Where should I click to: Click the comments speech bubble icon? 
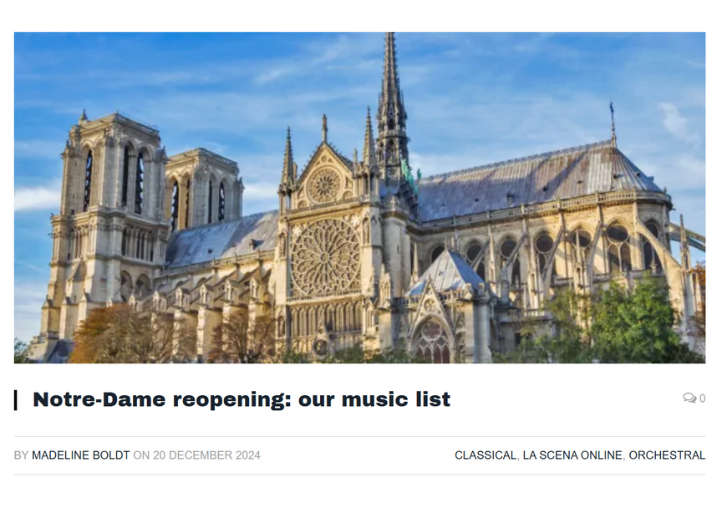tap(689, 399)
